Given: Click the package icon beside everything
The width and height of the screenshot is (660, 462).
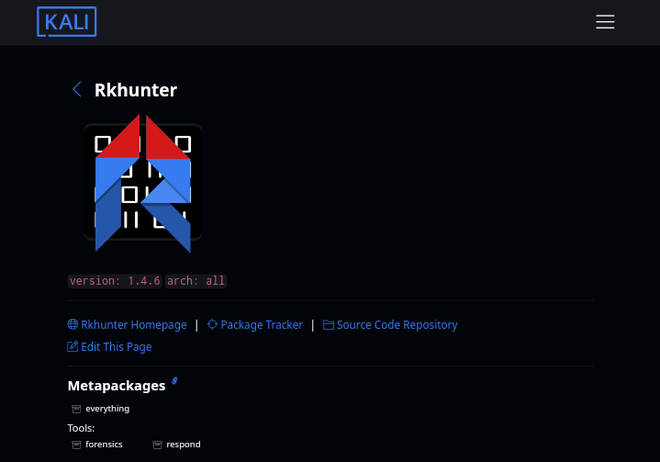Looking at the screenshot, I should pos(76,409).
